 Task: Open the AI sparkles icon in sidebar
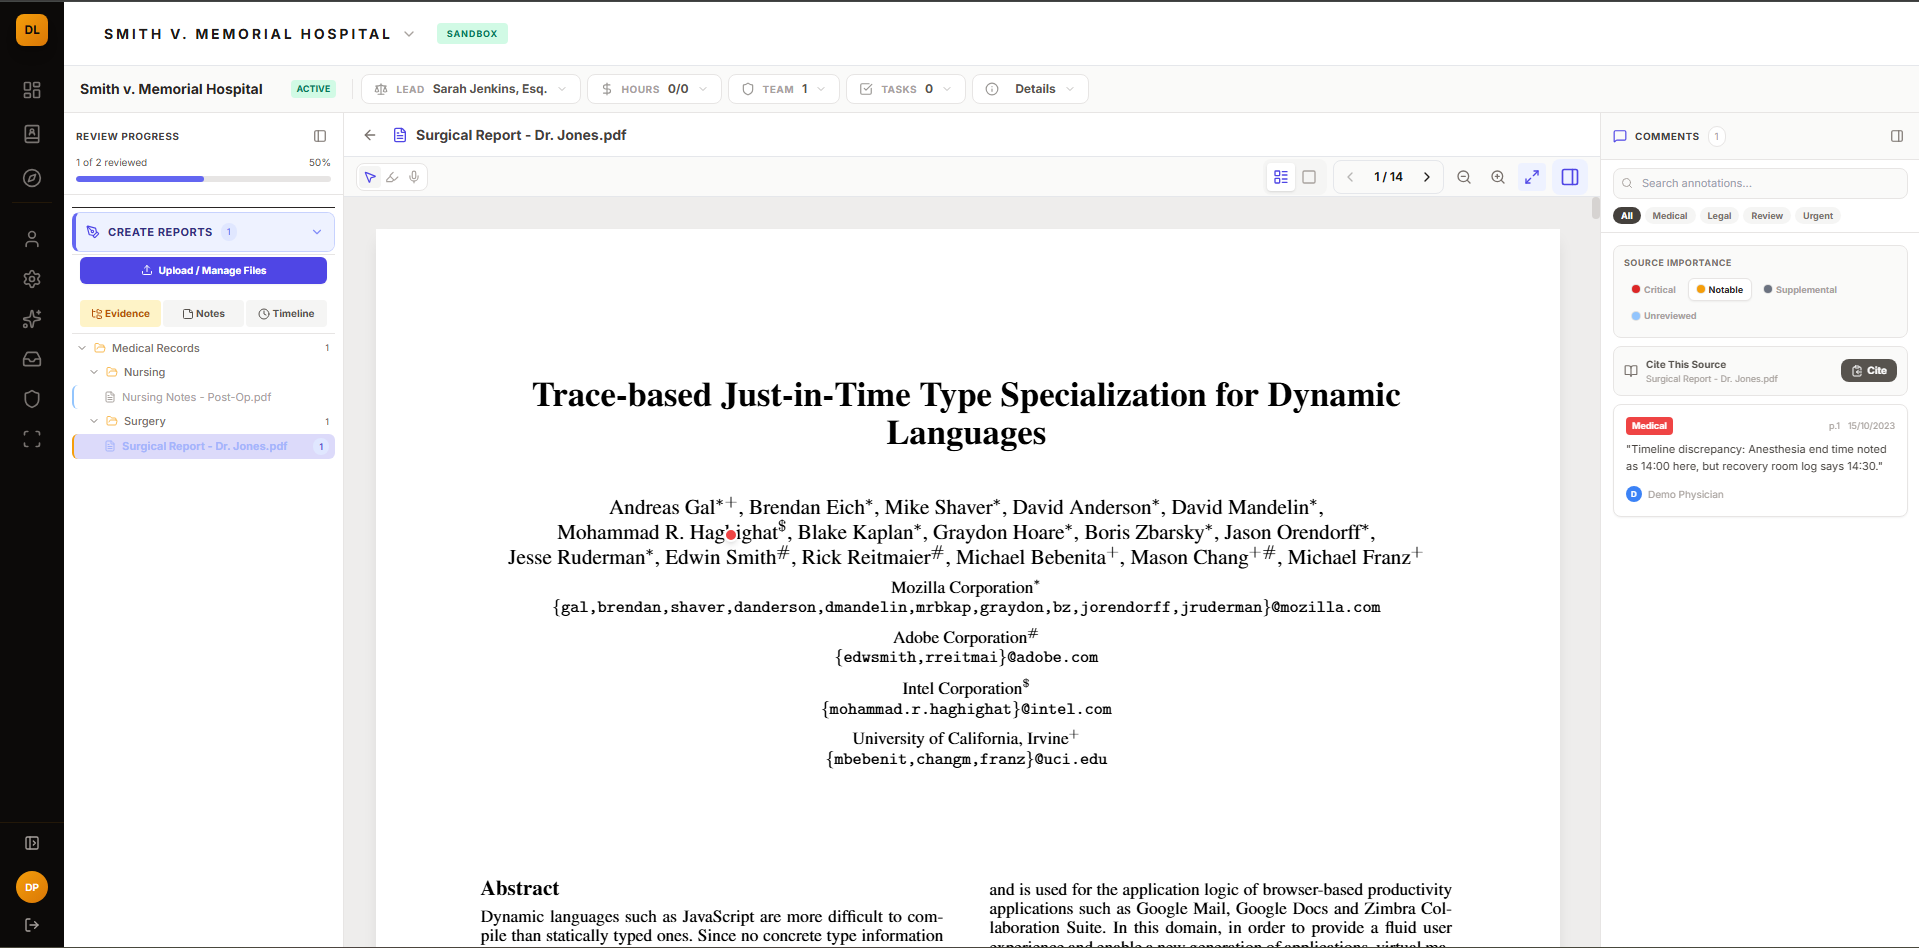point(32,319)
